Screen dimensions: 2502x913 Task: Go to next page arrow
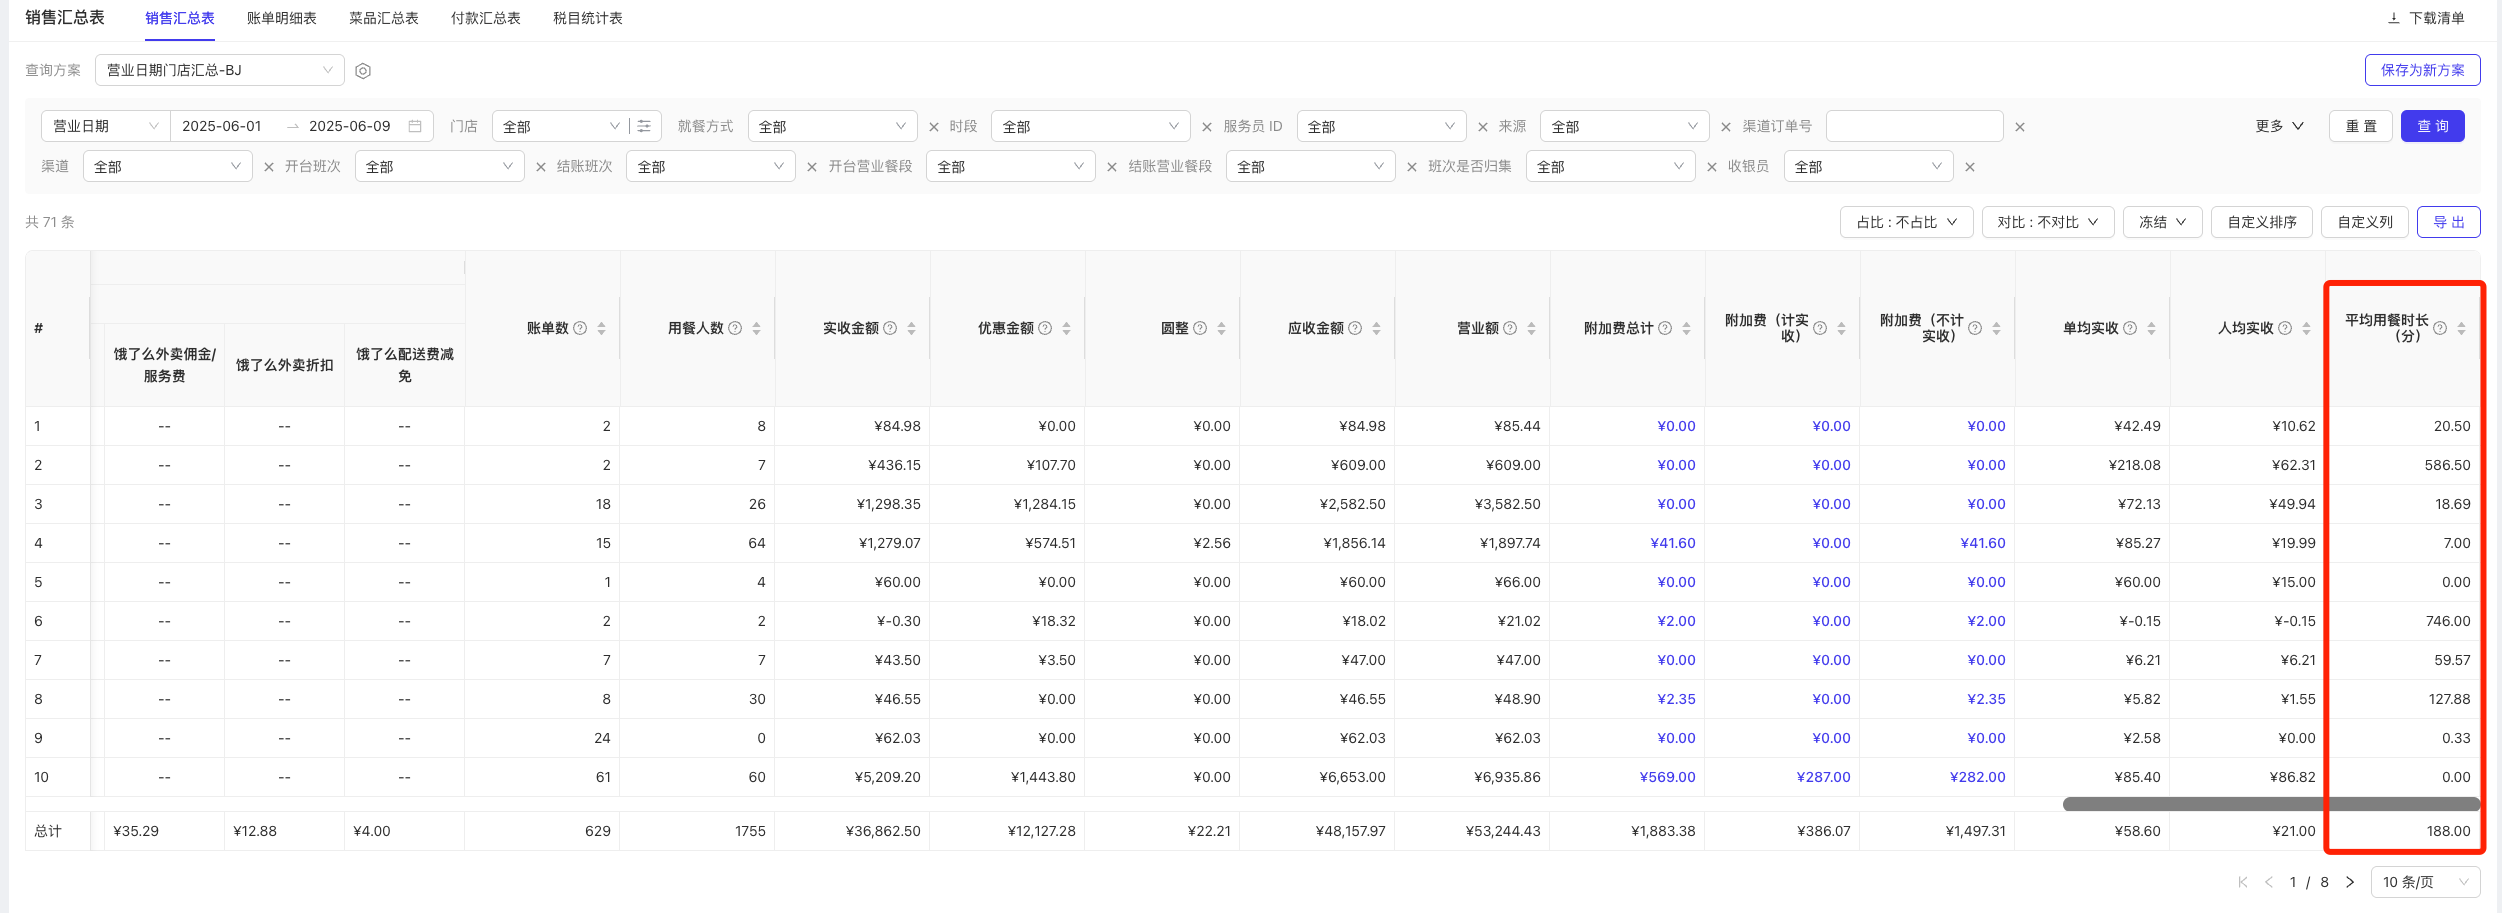(2350, 882)
